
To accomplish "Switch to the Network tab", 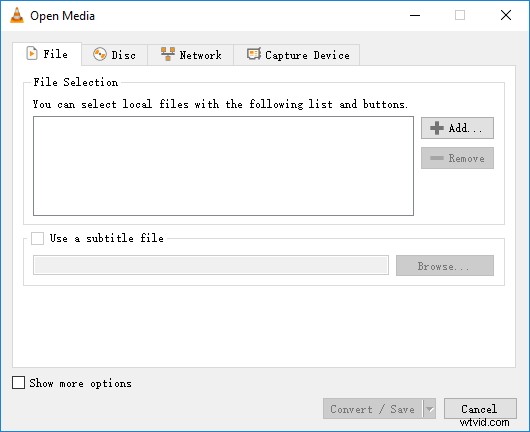I will point(191,55).
